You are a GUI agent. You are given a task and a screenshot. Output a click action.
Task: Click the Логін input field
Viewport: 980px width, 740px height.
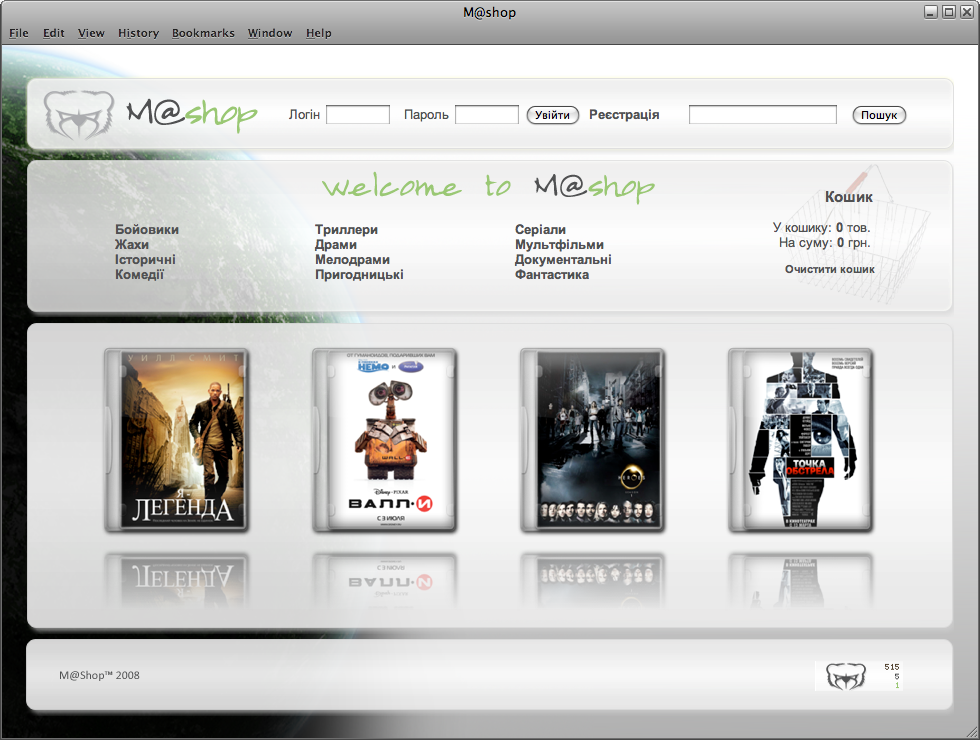click(358, 114)
